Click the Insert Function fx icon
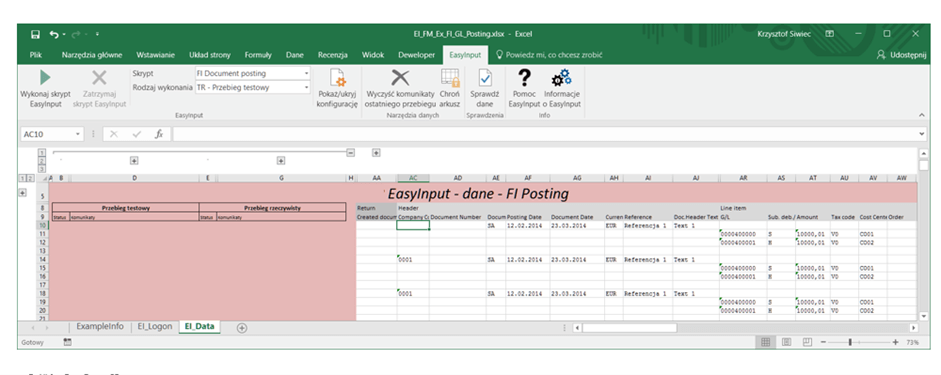The image size is (941, 375). click(159, 134)
